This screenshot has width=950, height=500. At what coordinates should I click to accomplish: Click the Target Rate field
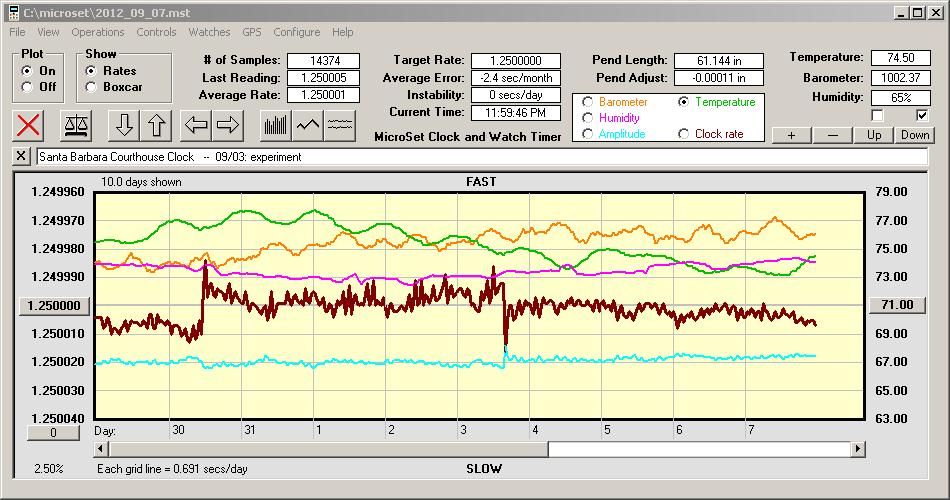coord(516,61)
